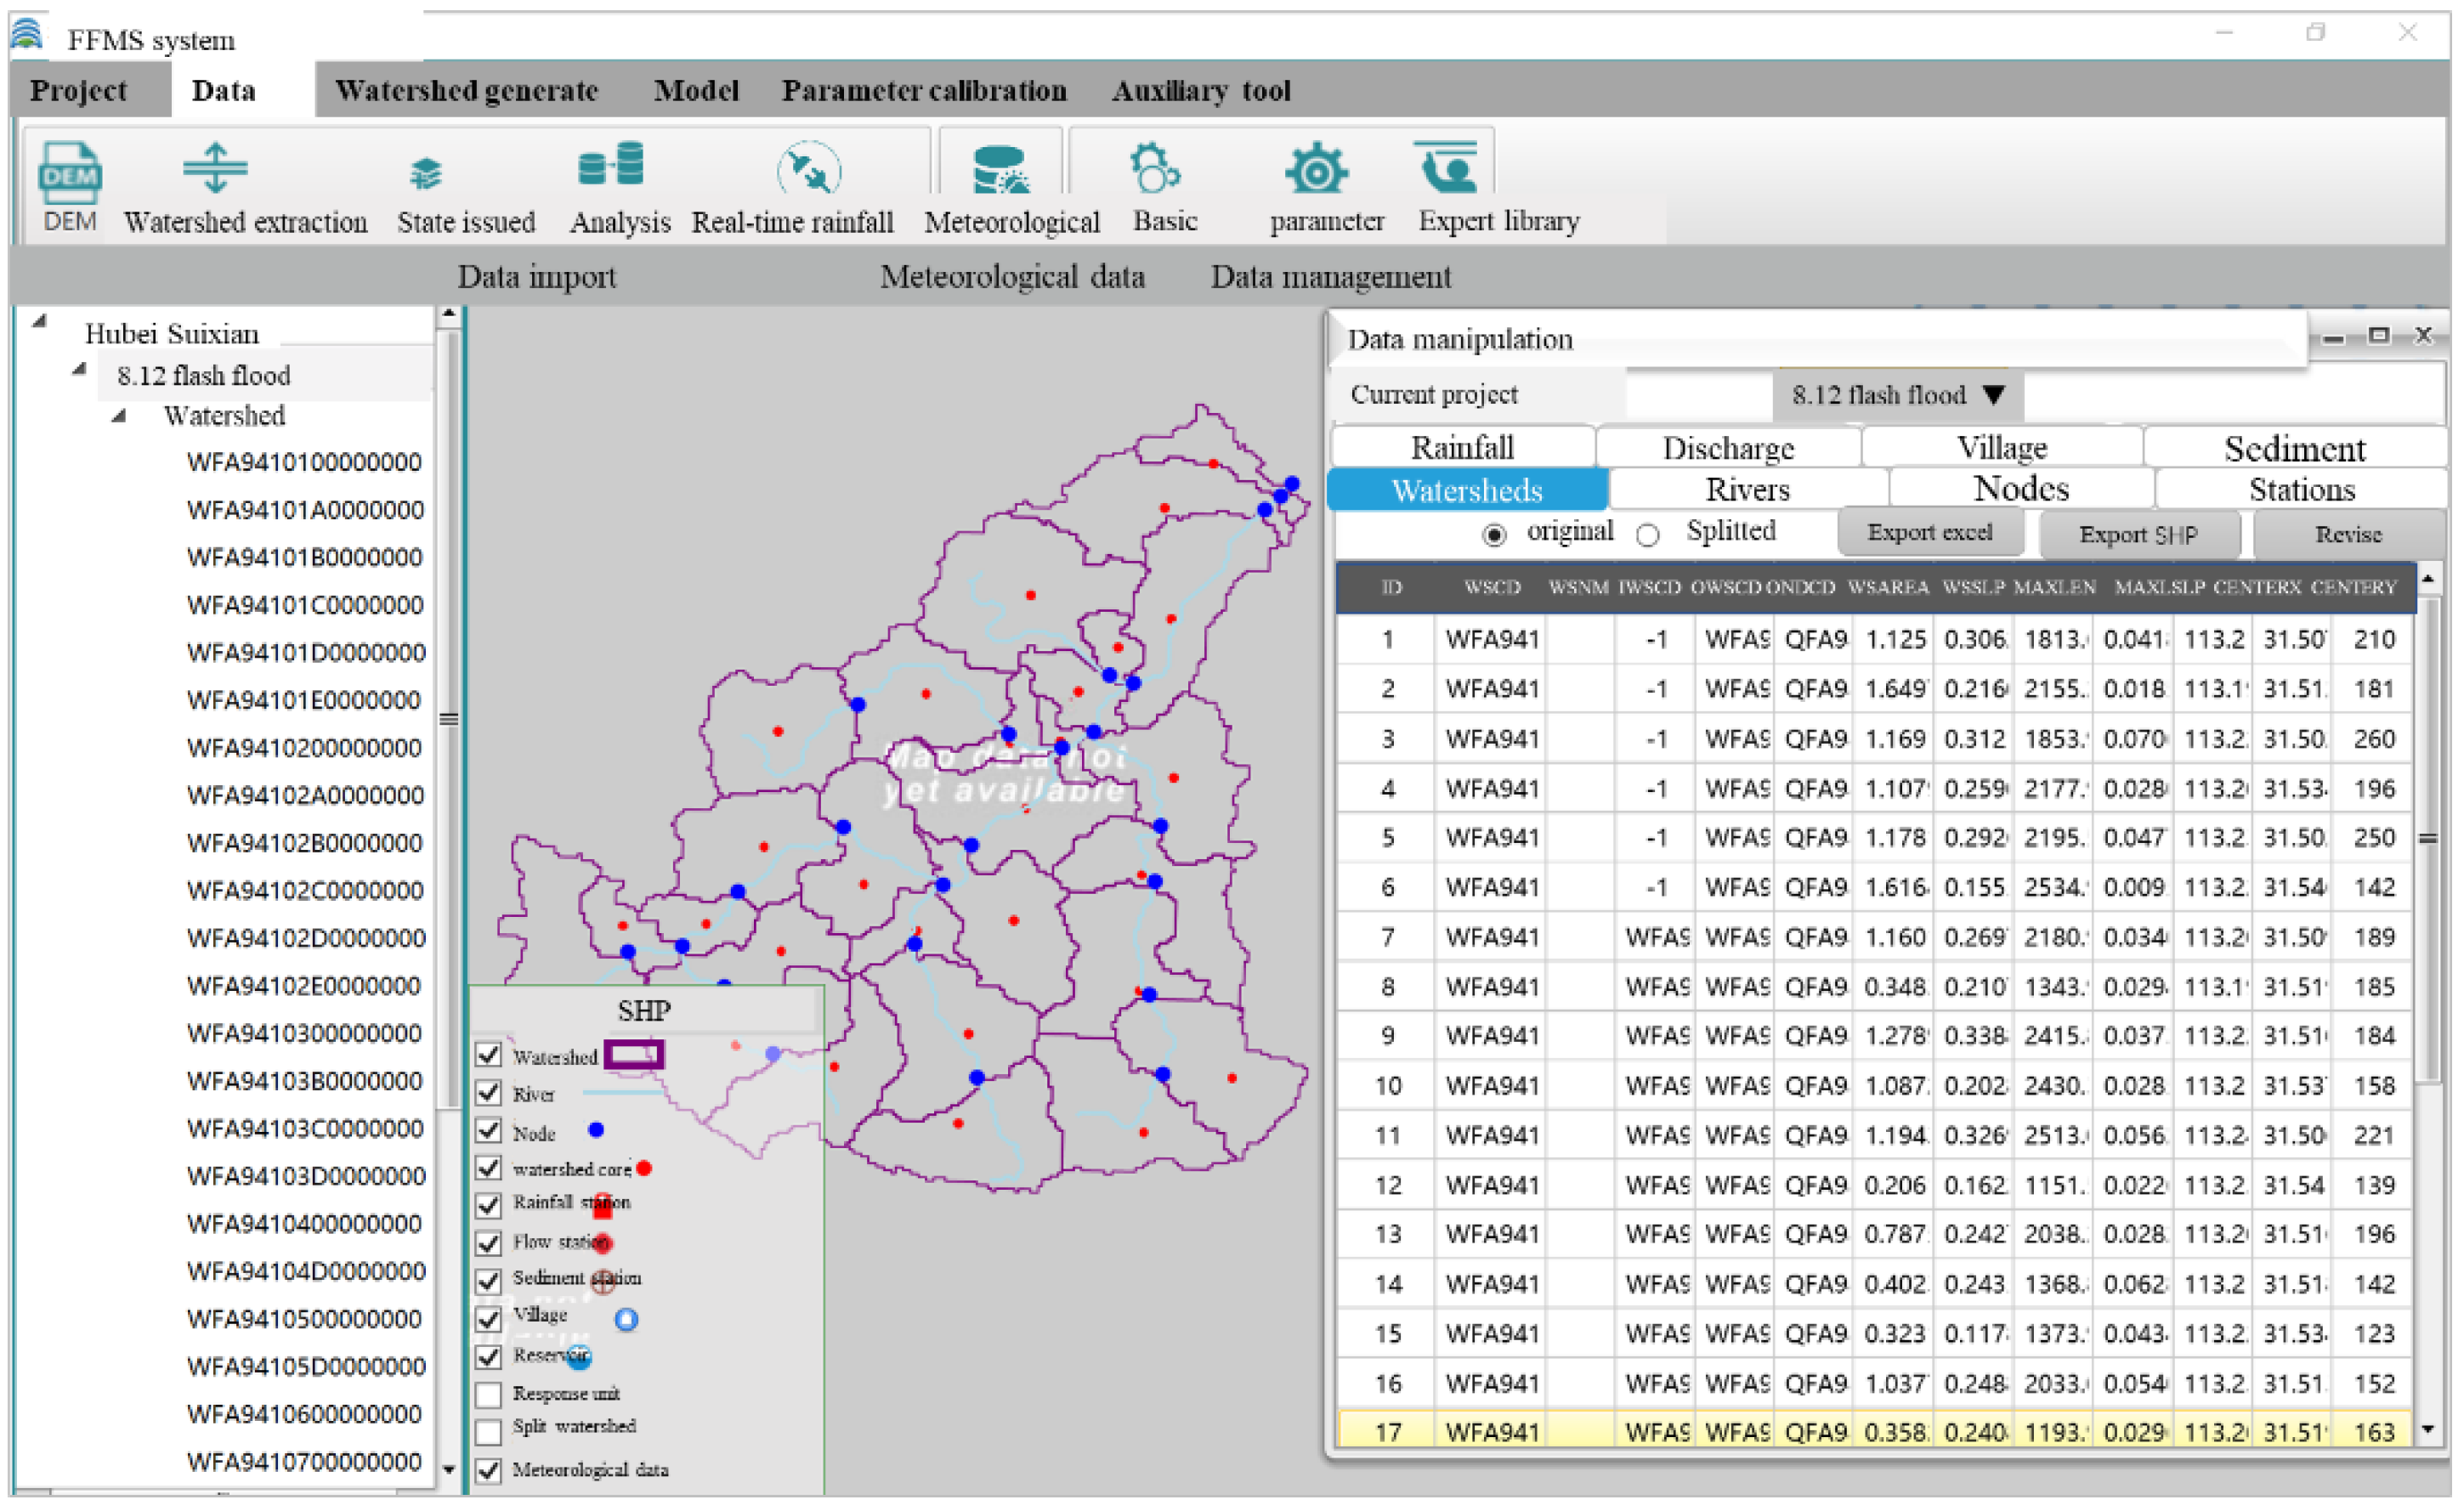The image size is (2464, 1511).
Task: Collapse the Hubei Suixian tree node
Action: tap(39, 322)
